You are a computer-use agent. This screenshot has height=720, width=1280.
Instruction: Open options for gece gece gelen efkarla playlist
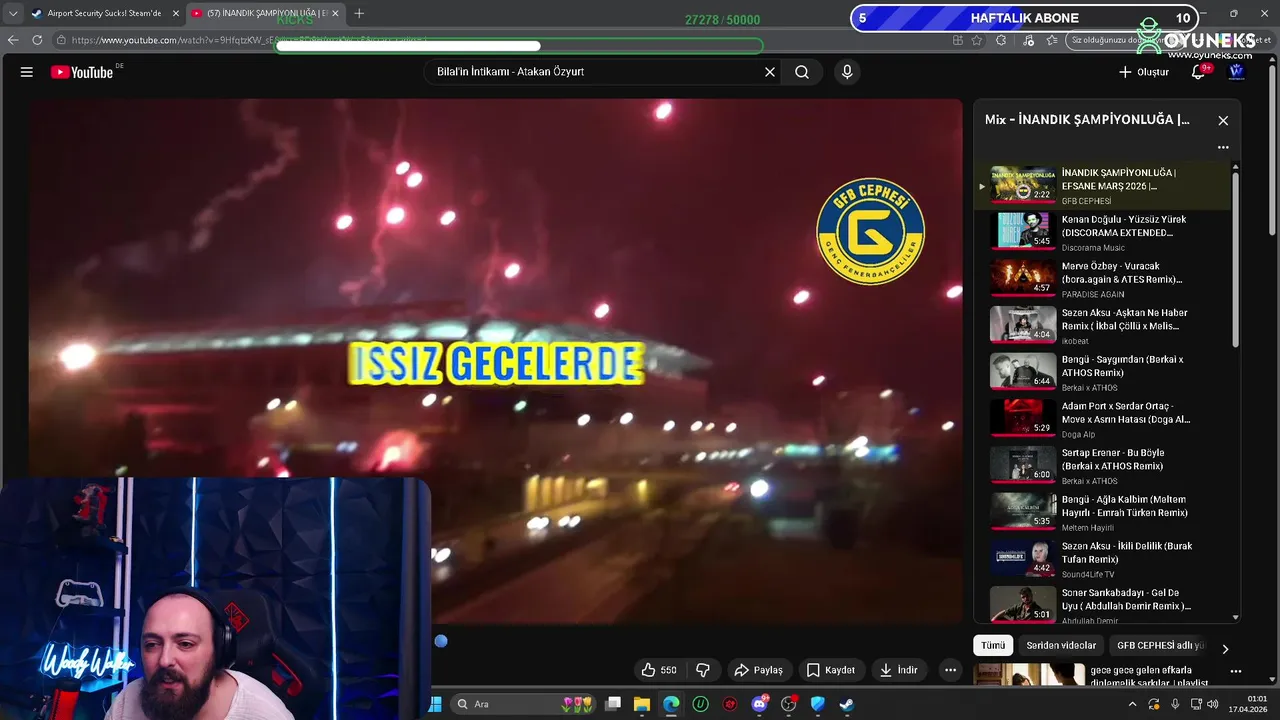pyautogui.click(x=1236, y=671)
